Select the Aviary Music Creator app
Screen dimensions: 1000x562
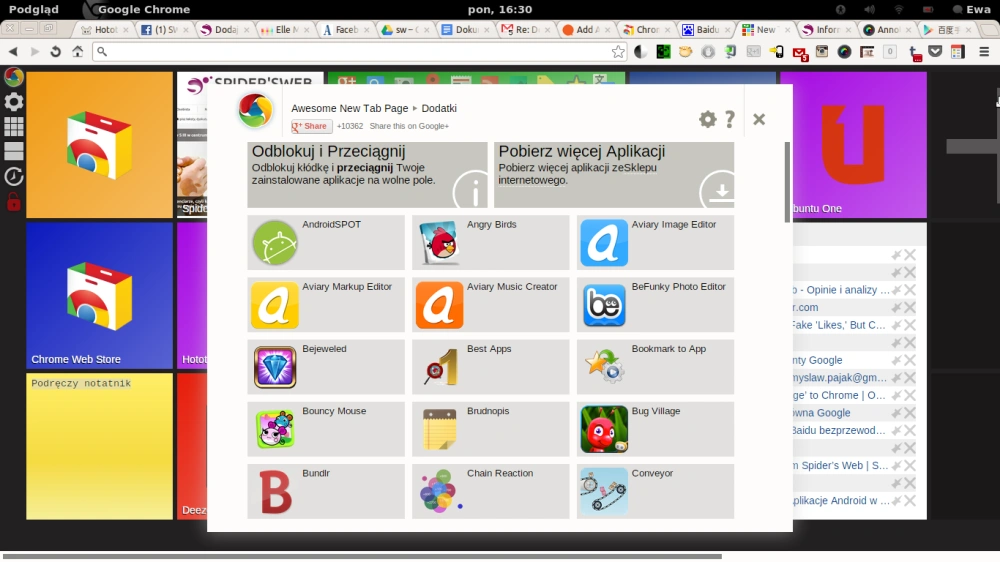pos(490,305)
